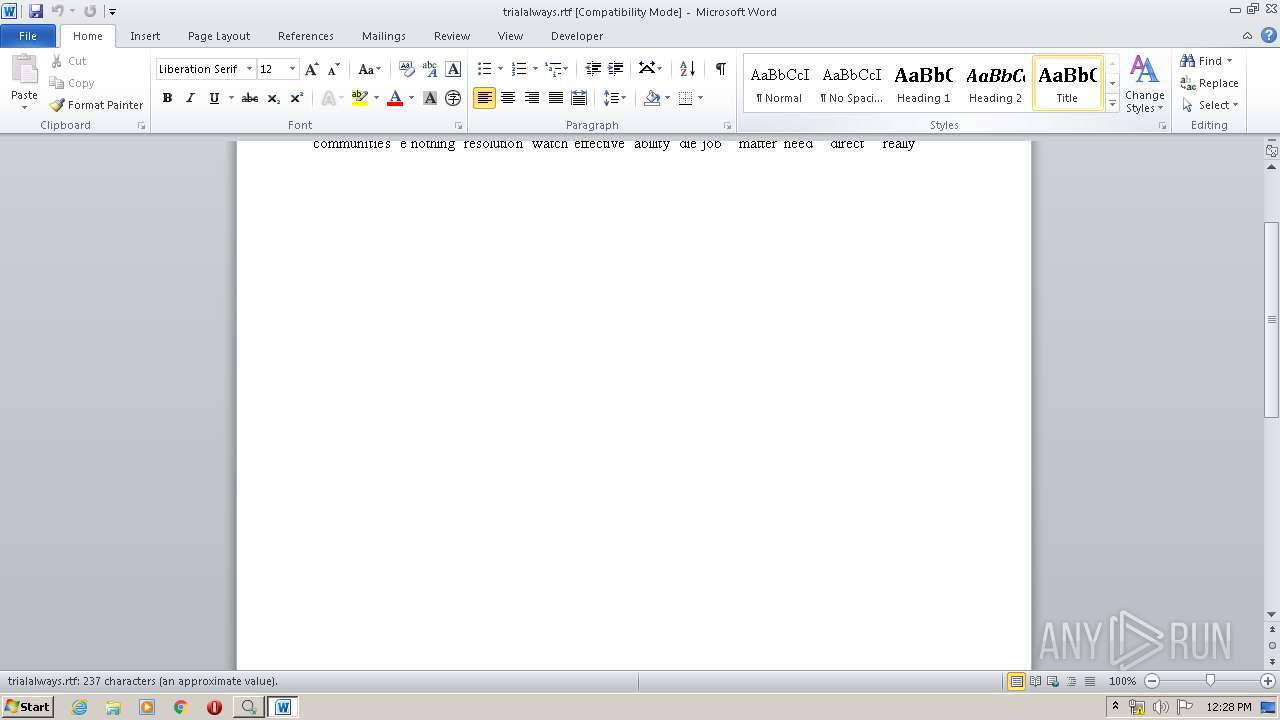This screenshot has height=720, width=1280.
Task: Toggle Underline formatting
Action: pyautogui.click(x=214, y=98)
